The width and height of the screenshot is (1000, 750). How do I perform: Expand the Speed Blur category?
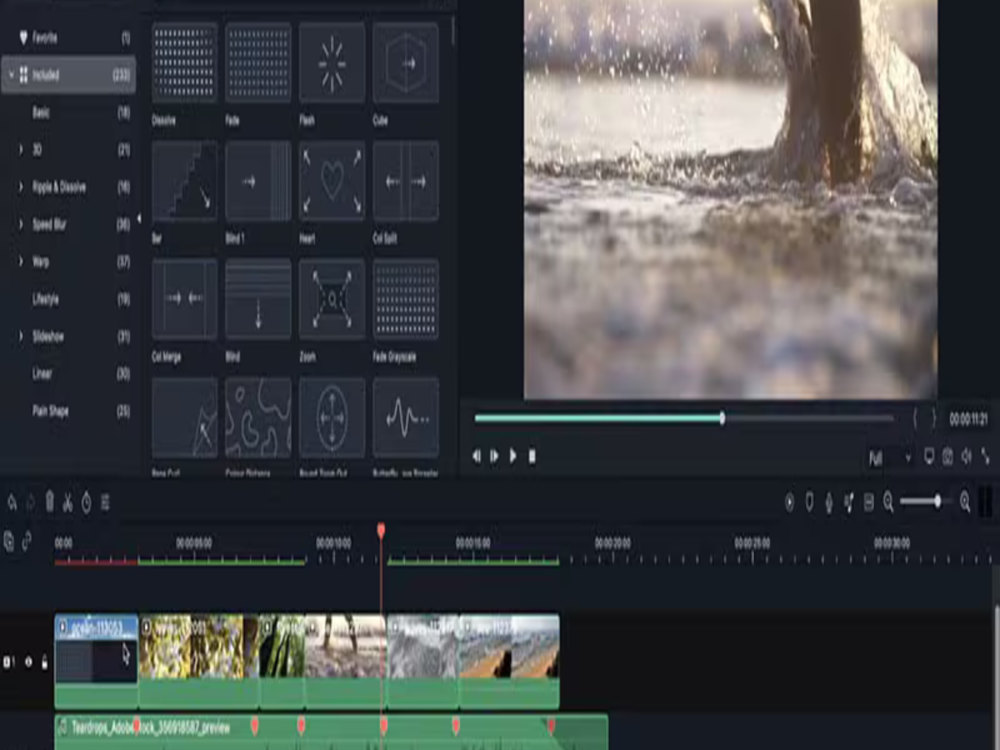coord(21,224)
